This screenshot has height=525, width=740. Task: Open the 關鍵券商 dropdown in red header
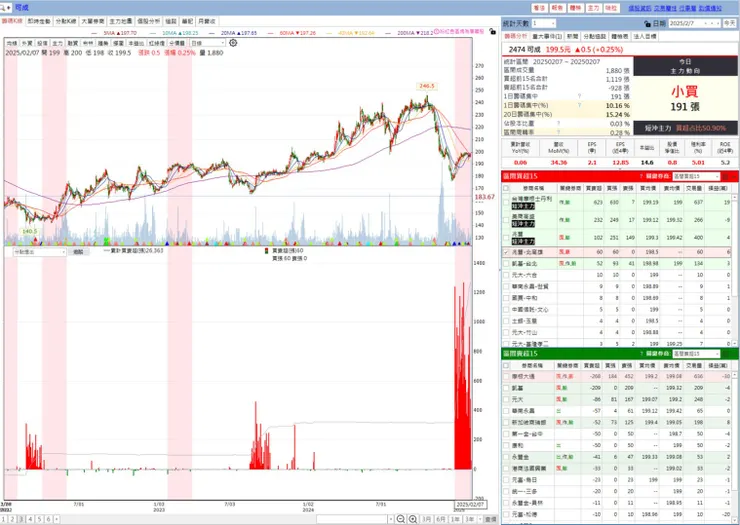point(696,176)
